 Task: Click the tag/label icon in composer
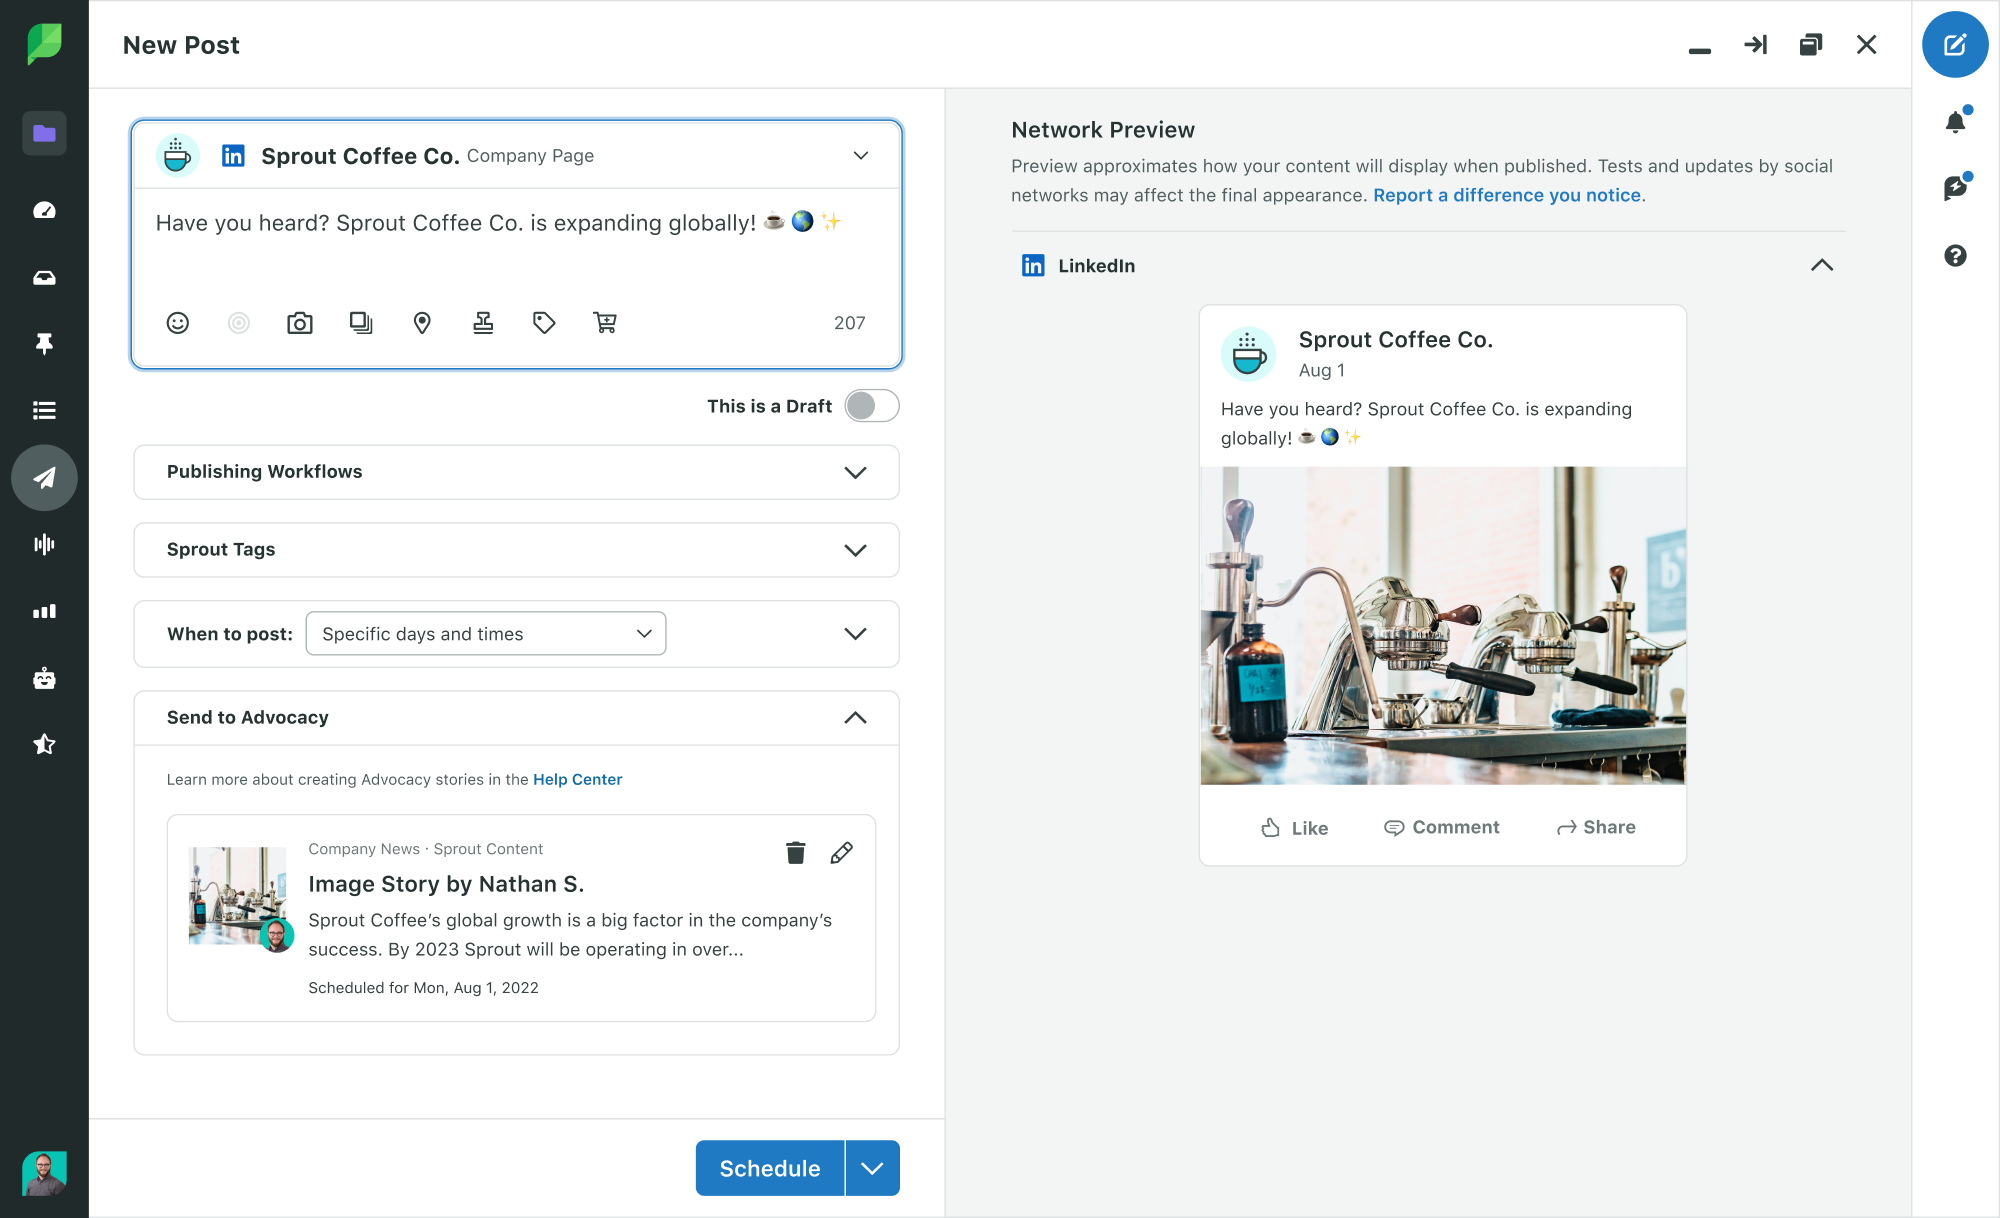click(544, 321)
